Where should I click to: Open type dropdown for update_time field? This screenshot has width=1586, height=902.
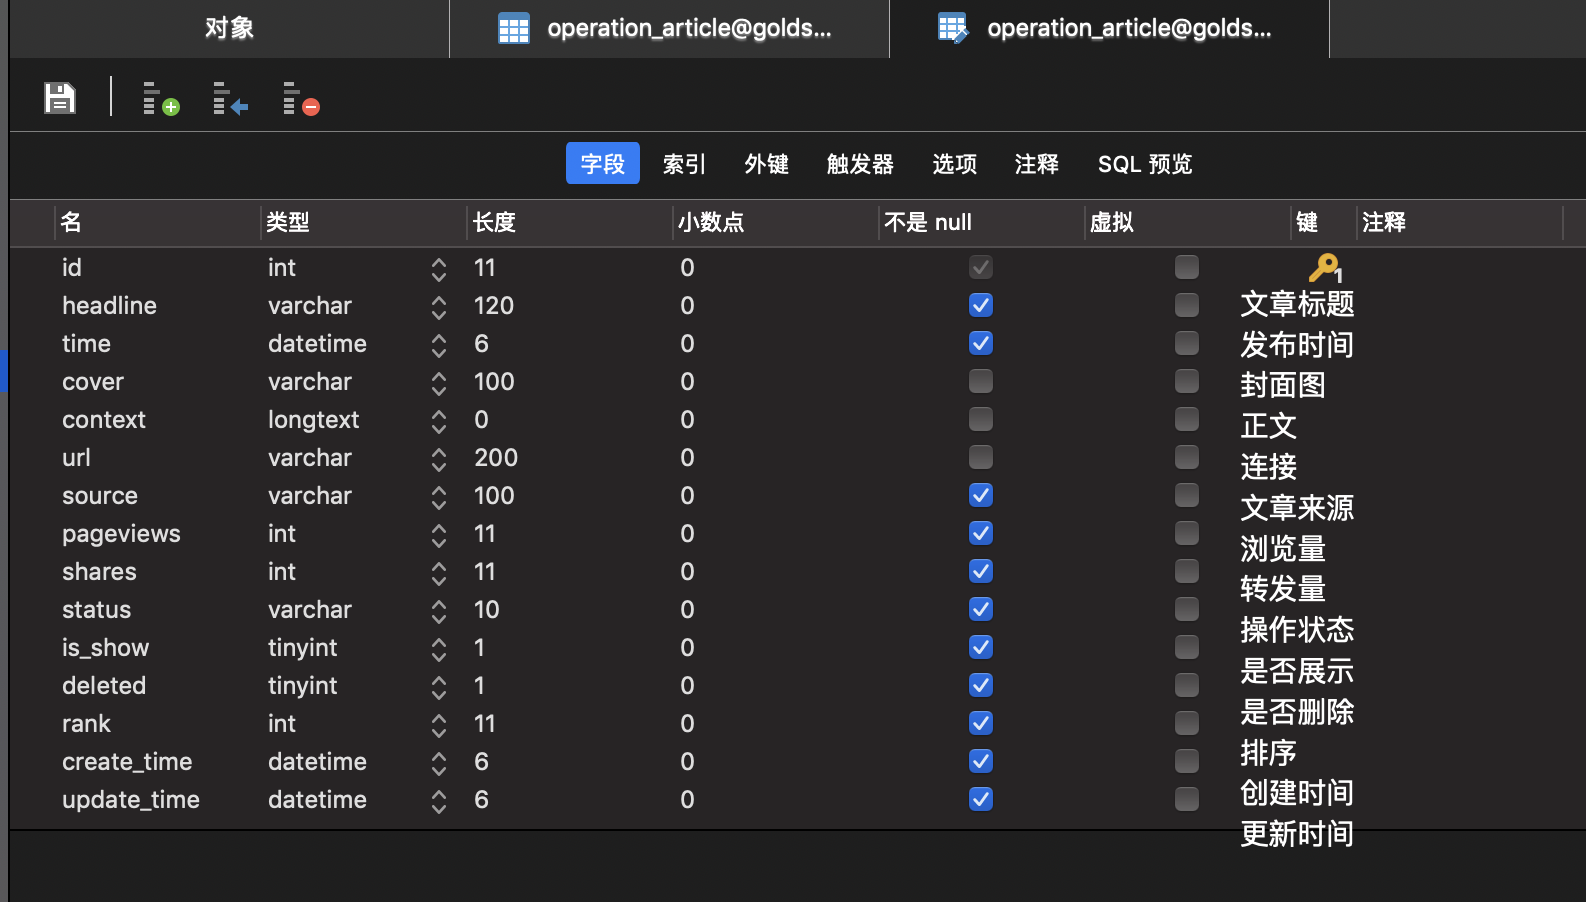pyautogui.click(x=439, y=801)
